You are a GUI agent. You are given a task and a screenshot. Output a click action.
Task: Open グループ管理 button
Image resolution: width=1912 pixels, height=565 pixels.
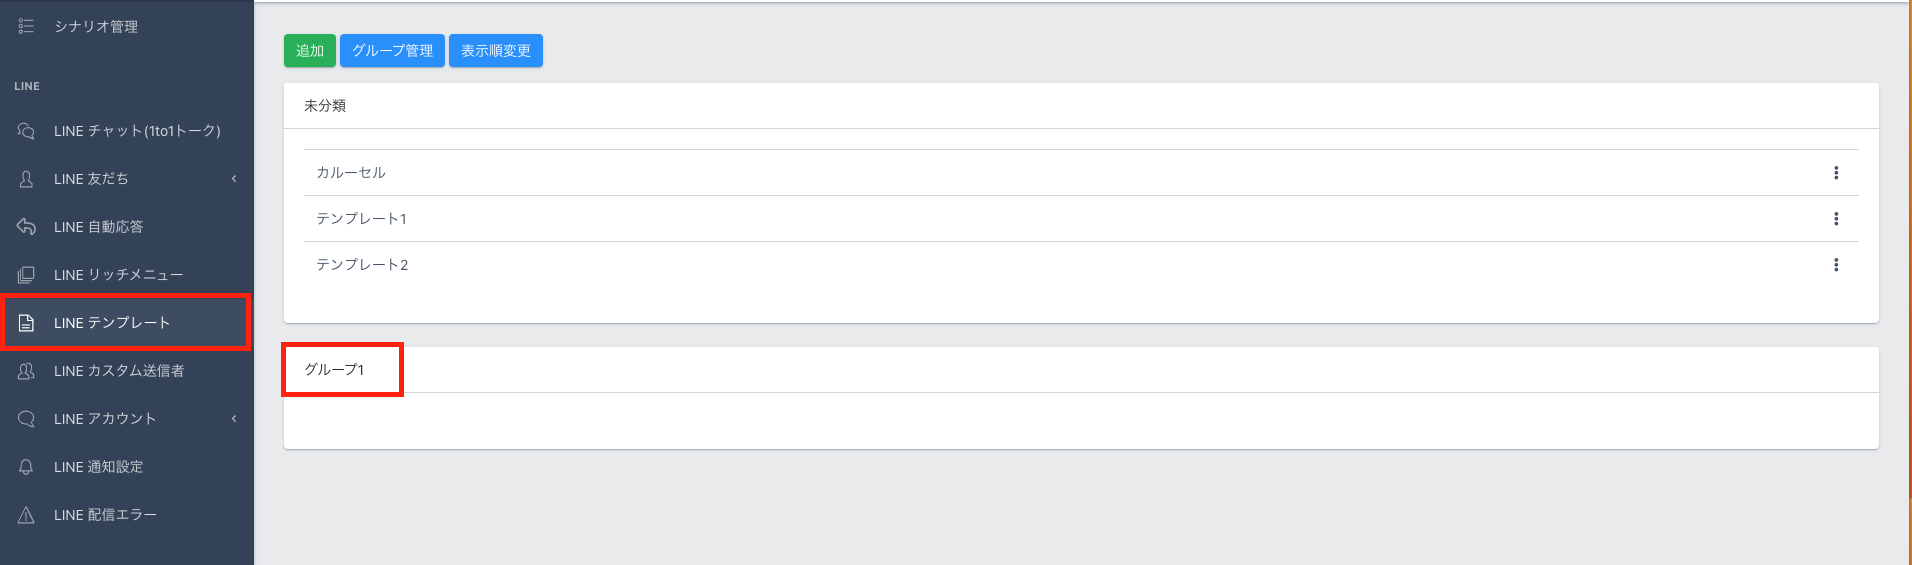[392, 51]
